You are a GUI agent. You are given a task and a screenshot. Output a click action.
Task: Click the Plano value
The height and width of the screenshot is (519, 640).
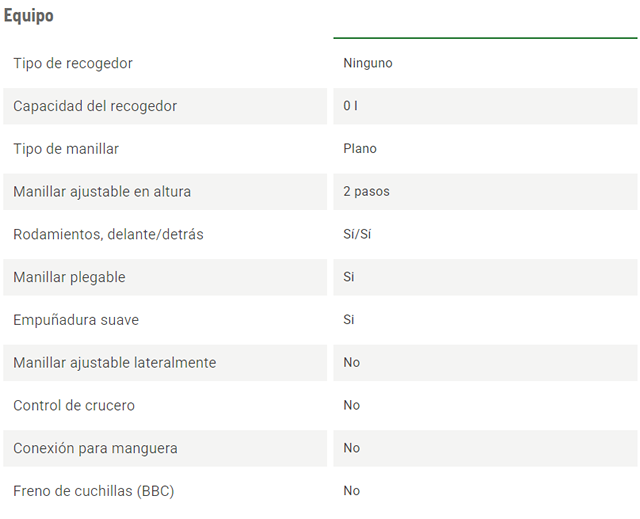(360, 149)
